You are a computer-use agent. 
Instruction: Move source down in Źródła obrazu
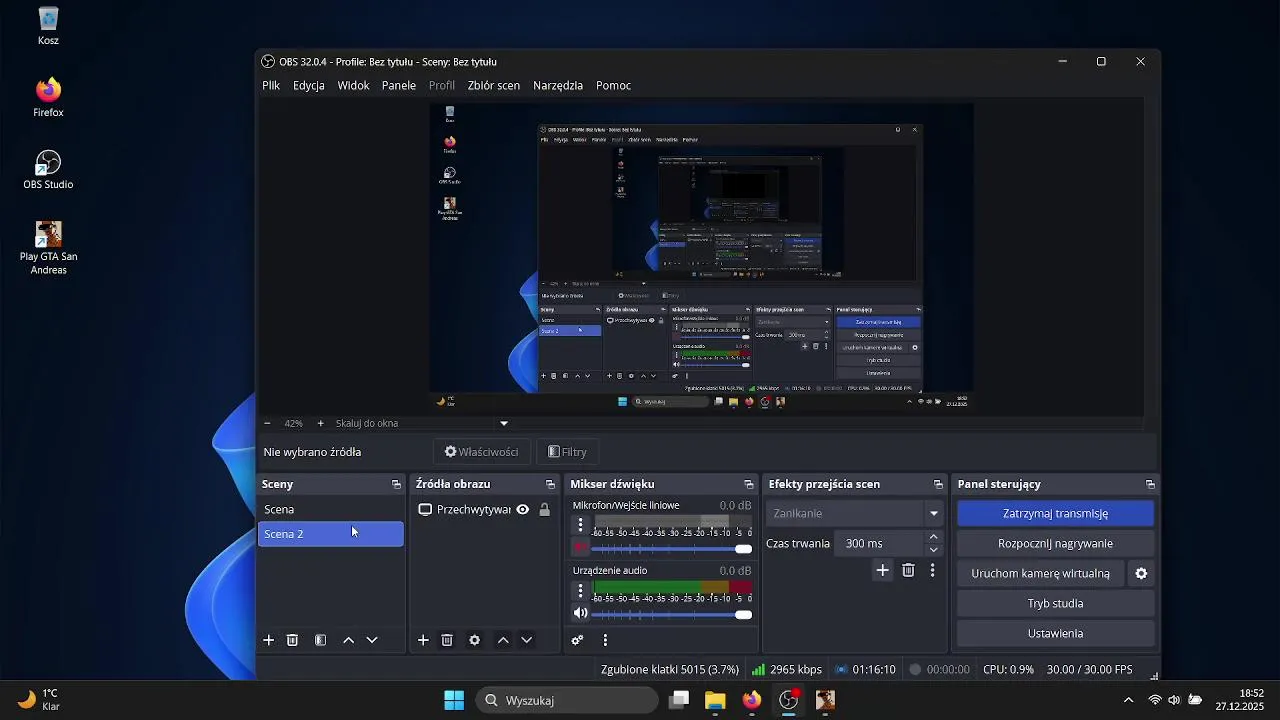pyautogui.click(x=527, y=640)
